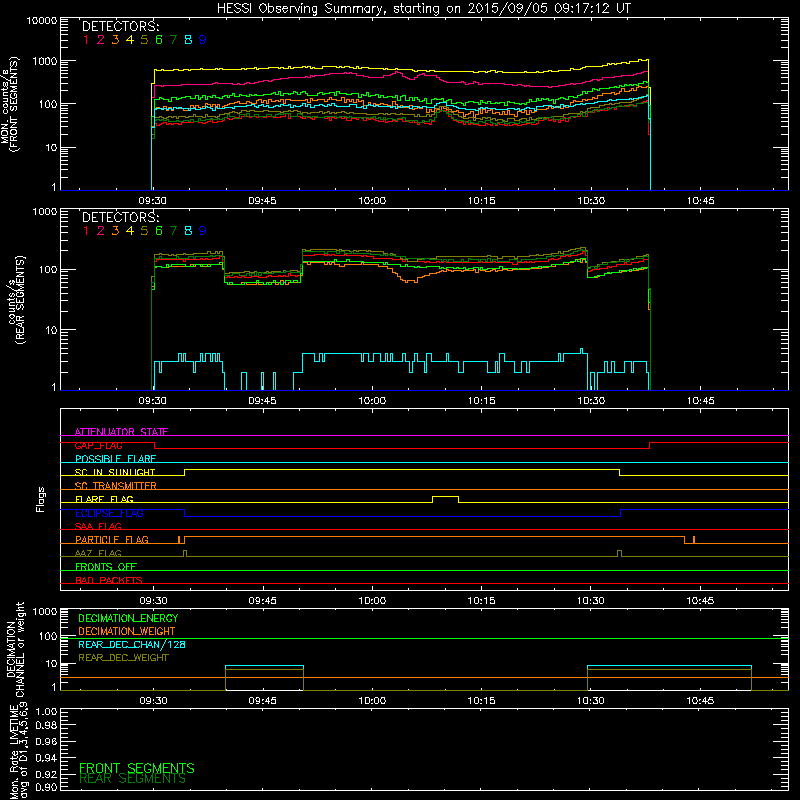Select dark green detector 7 in front segments legend

[173, 40]
